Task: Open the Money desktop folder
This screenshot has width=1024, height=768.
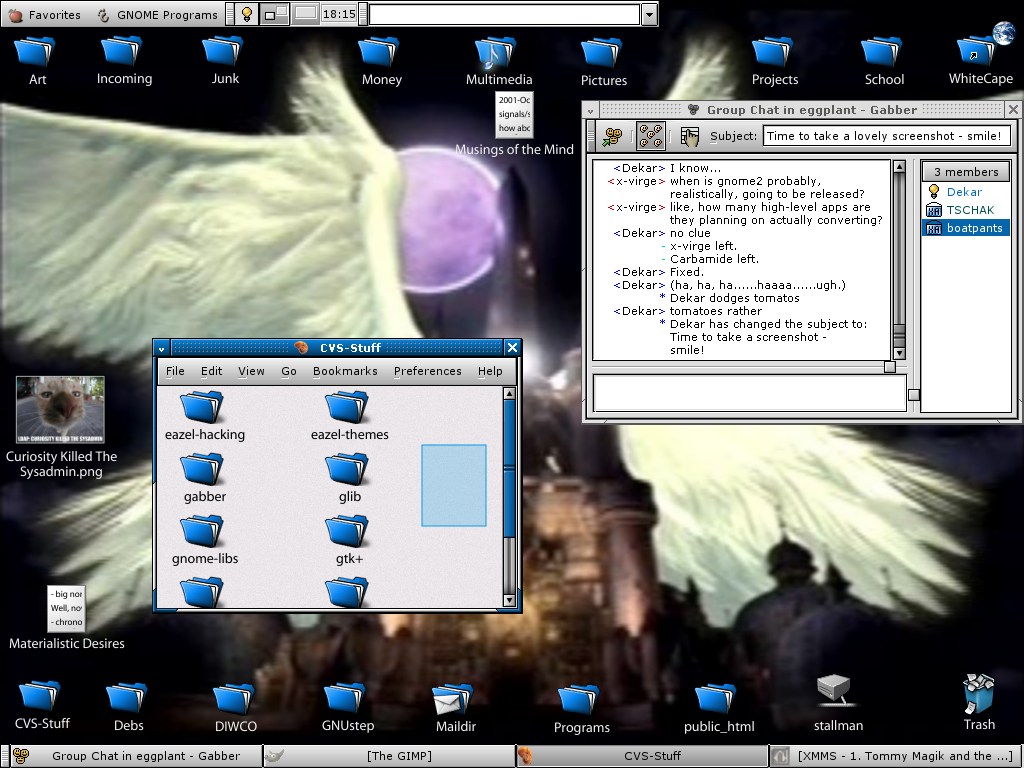Action: [x=381, y=61]
